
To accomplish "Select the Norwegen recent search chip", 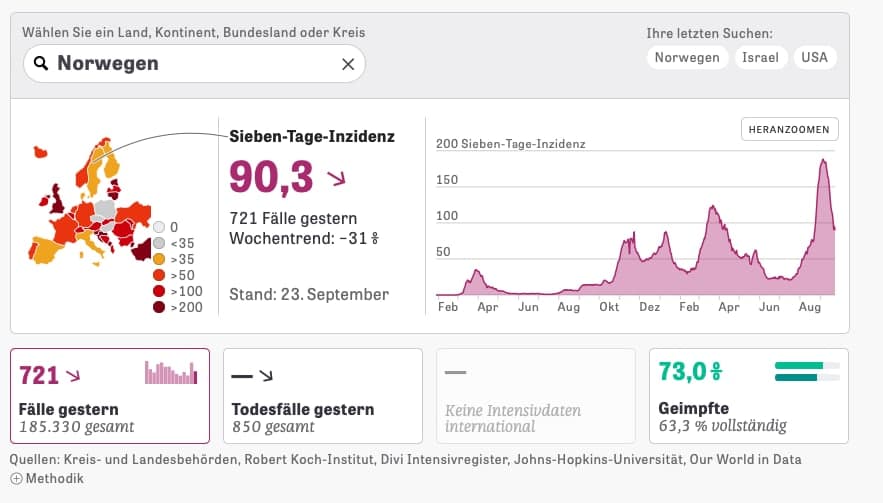I will tap(687, 57).
